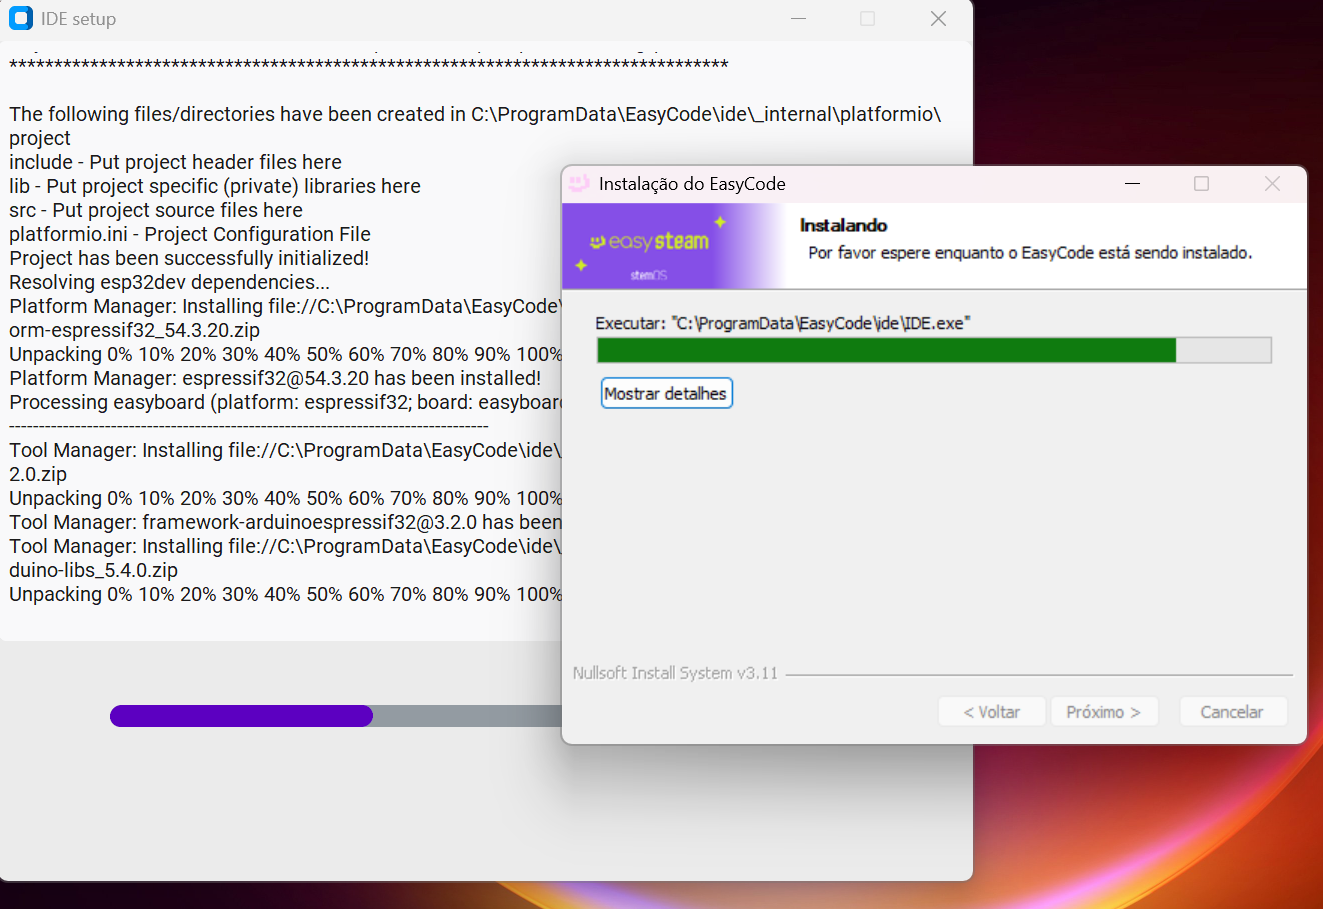Click the purple installer icon before 'Instalação do EasyCode'
Viewport: 1323px width, 909px height.
click(x=580, y=184)
